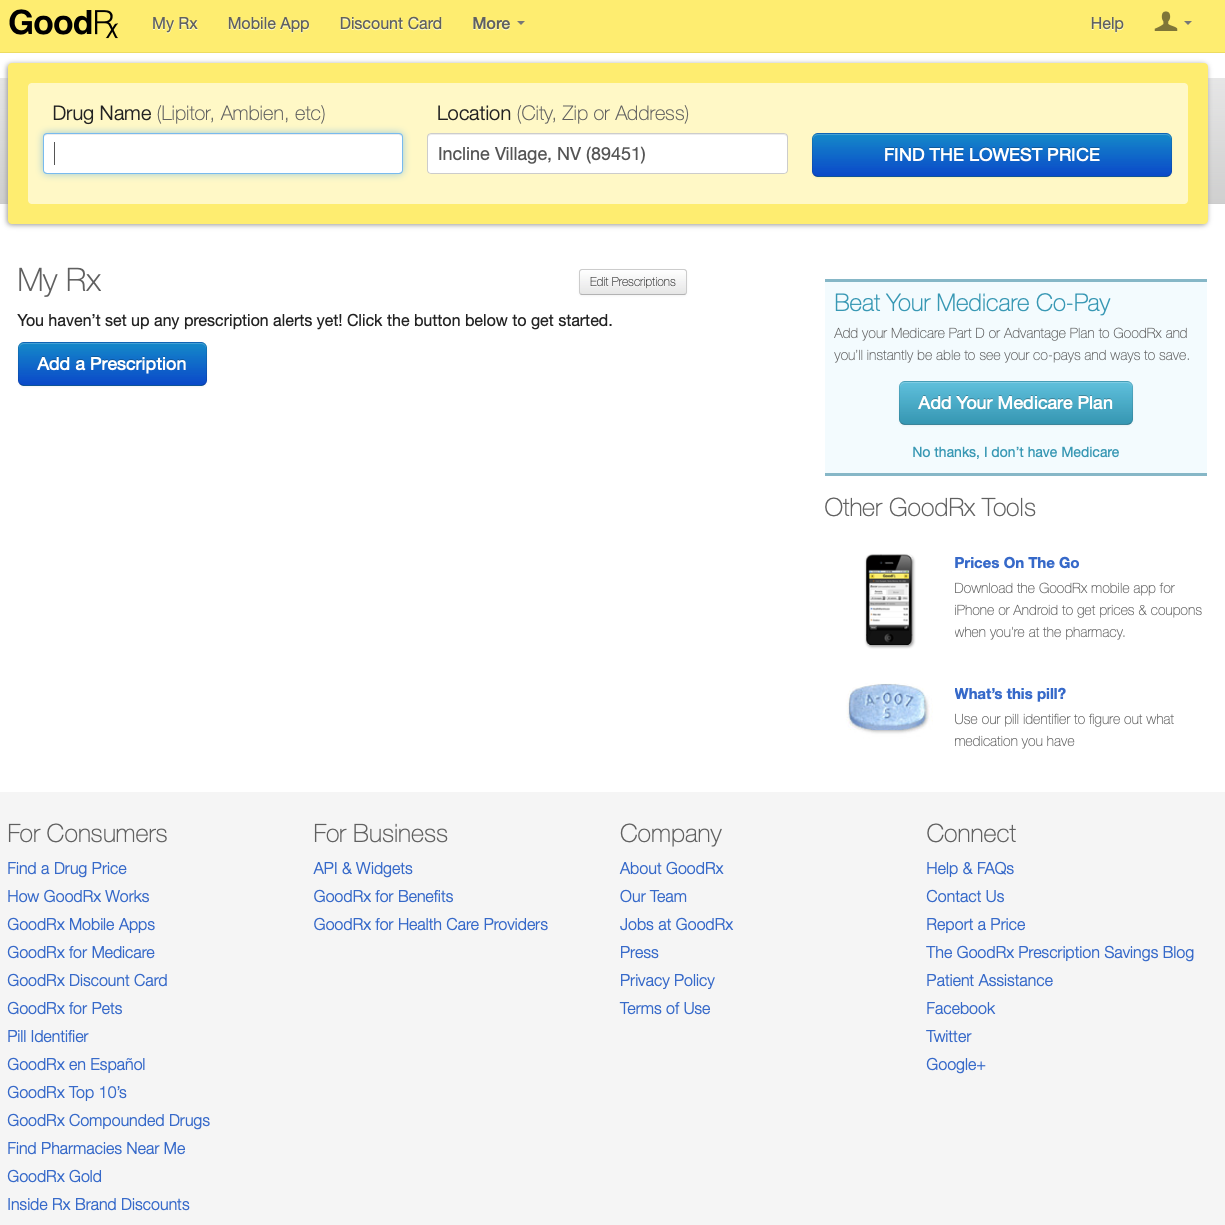Click Add Your Medicare Plan button
Image resolution: width=1225 pixels, height=1225 pixels.
click(1016, 403)
